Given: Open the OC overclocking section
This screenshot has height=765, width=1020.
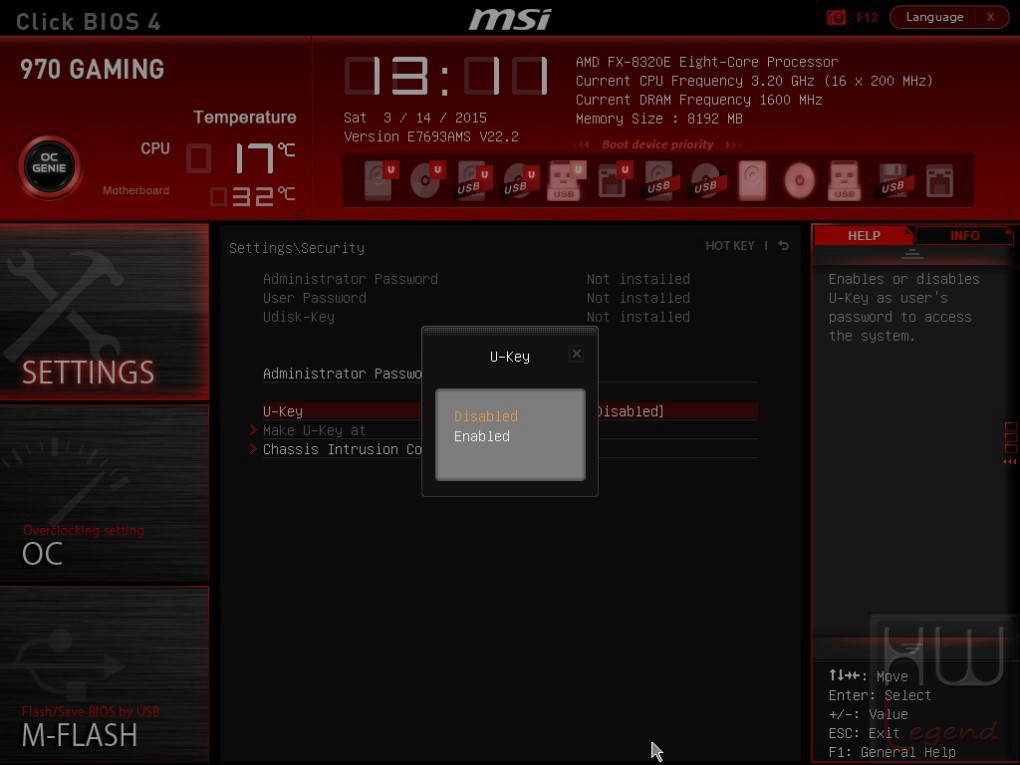Looking at the screenshot, I should click(104, 493).
